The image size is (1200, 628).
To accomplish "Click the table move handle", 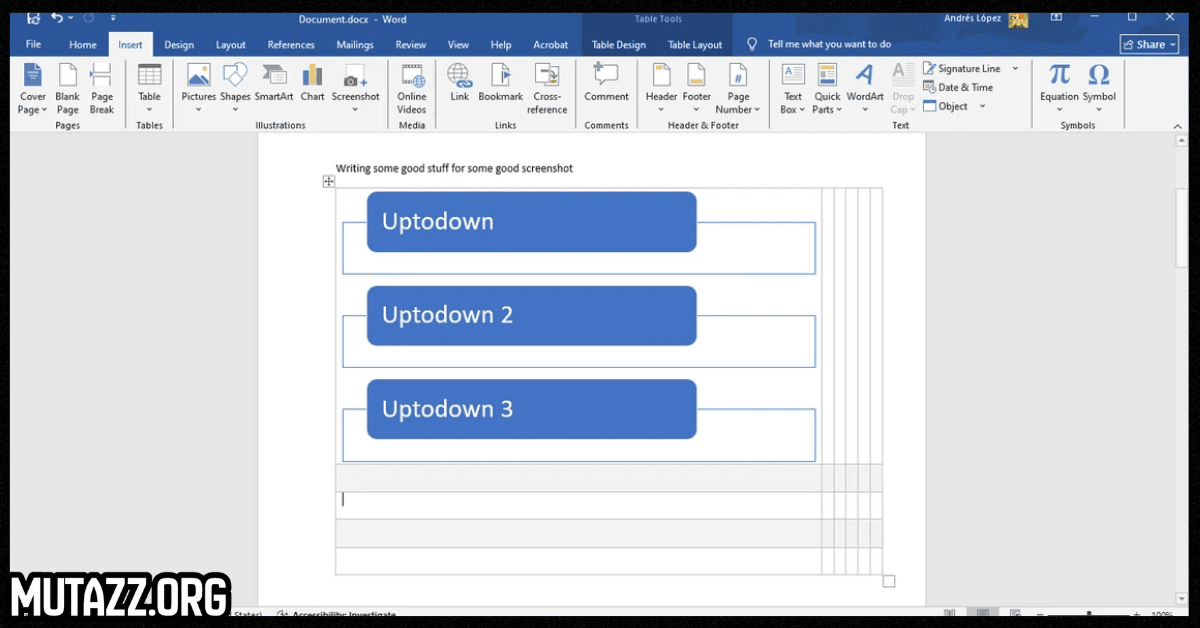I will [x=329, y=181].
